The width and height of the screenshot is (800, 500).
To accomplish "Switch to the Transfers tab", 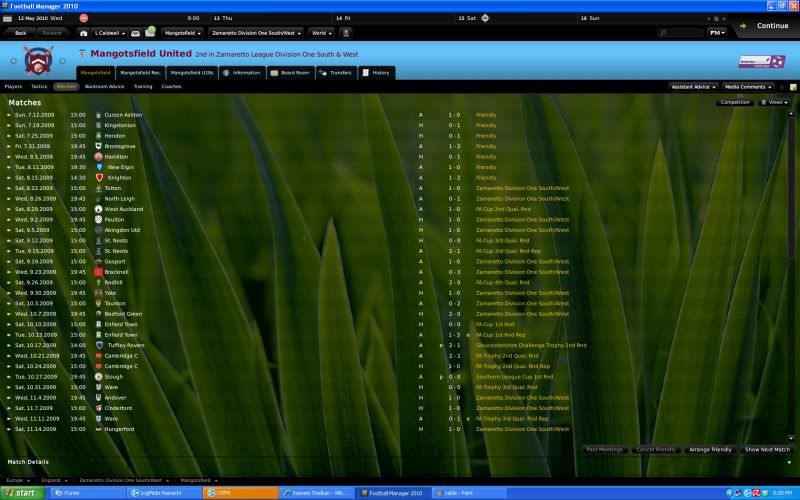I will coord(335,73).
